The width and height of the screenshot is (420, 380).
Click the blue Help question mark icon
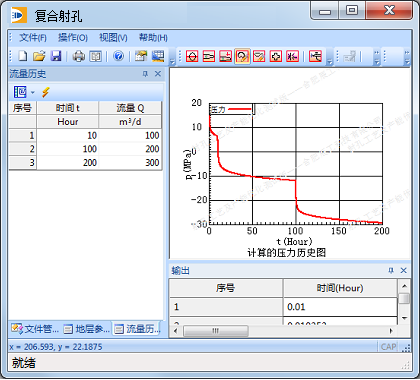pyautogui.click(x=118, y=56)
